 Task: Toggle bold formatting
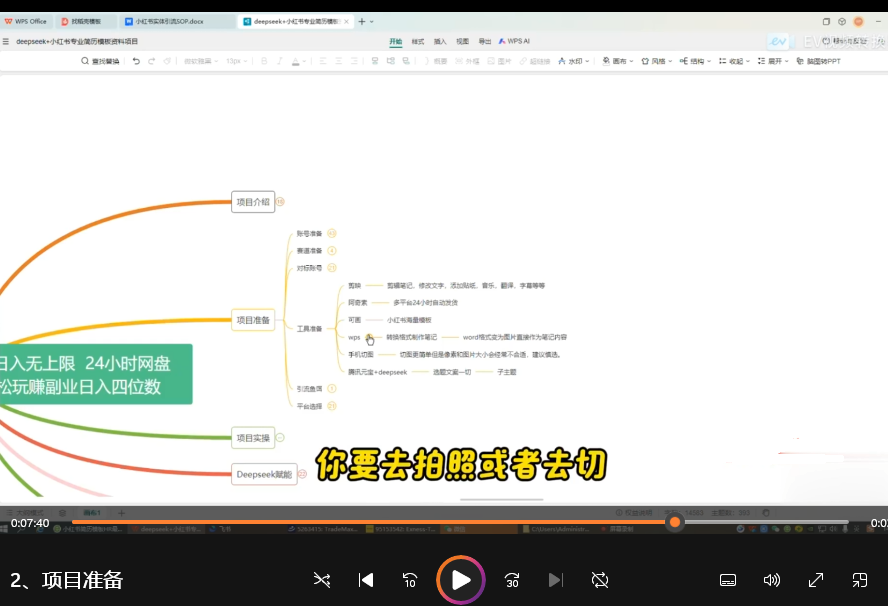click(264, 61)
